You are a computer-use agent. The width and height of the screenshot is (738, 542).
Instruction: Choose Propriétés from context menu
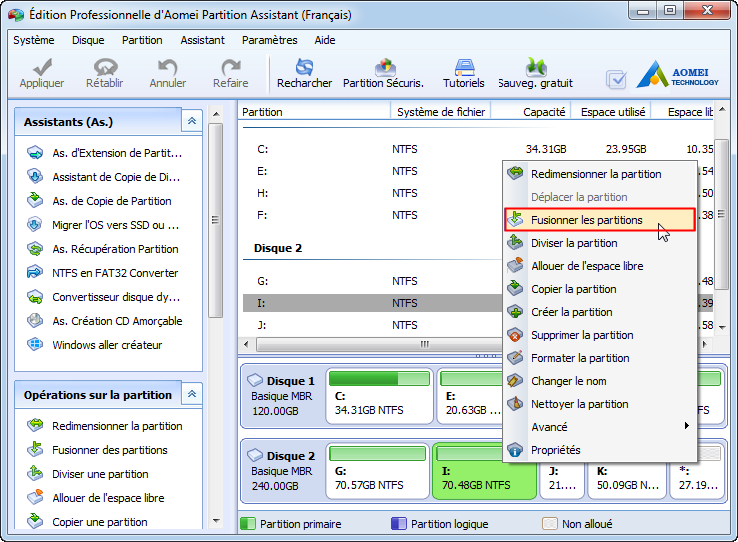(600, 450)
